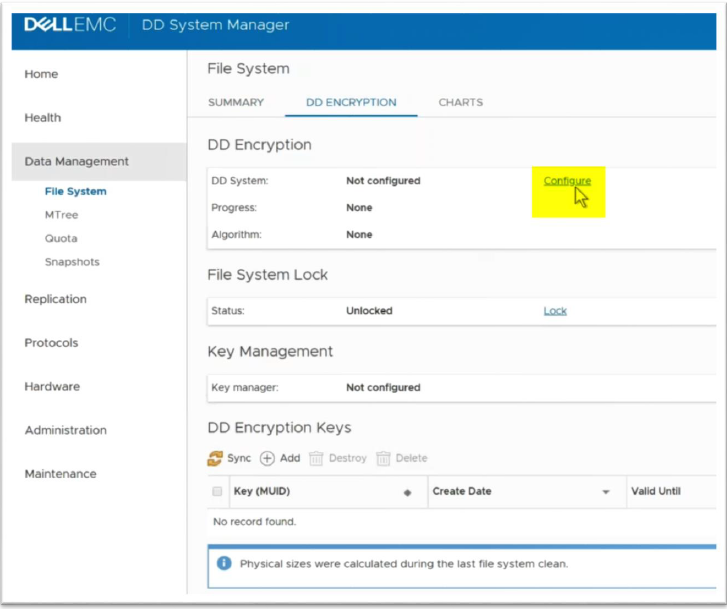727x609 pixels.
Task: Click DD System 'Not configured' value
Action: [x=383, y=181]
